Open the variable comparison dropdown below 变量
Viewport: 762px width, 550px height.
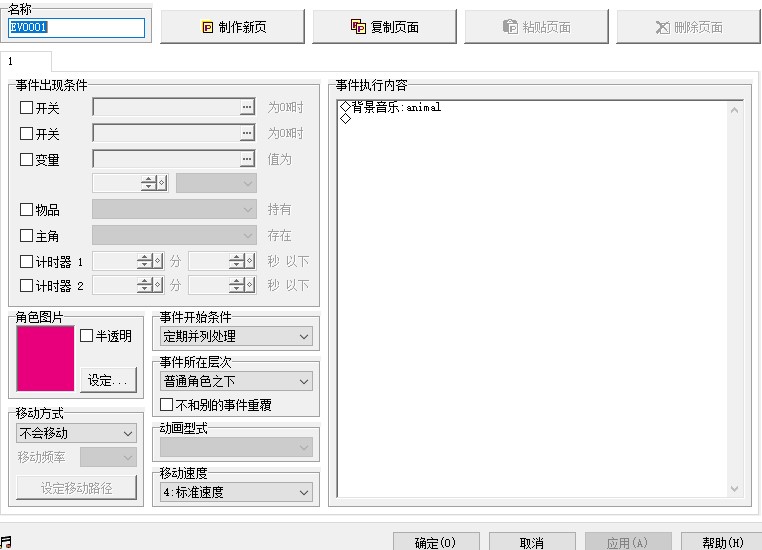click(216, 183)
